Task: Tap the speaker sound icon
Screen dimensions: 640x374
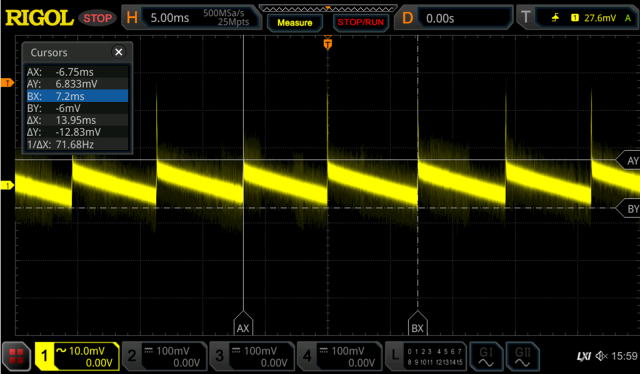Action: 601,356
